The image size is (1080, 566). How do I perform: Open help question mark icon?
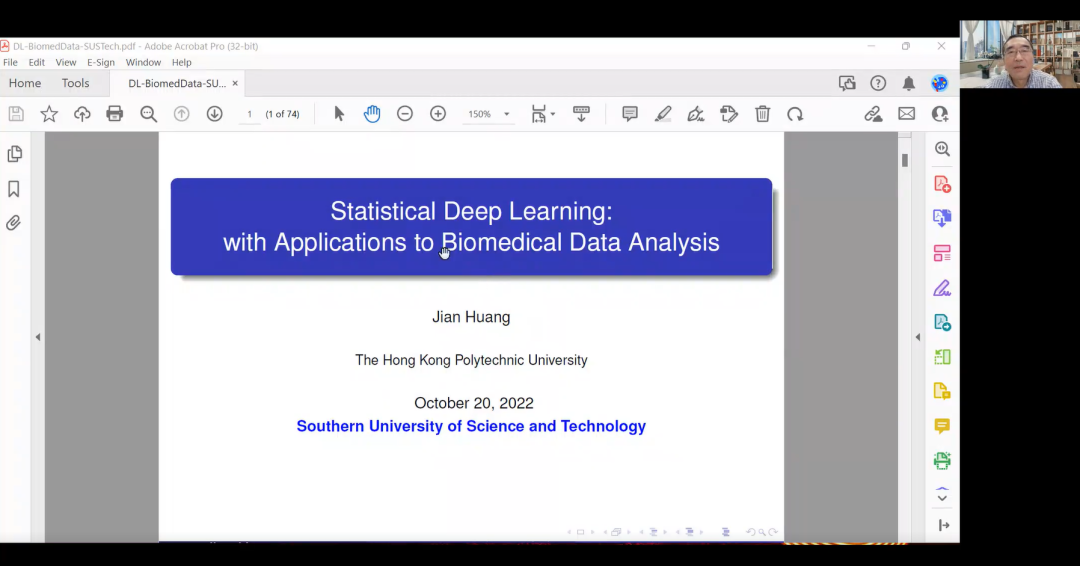(878, 83)
